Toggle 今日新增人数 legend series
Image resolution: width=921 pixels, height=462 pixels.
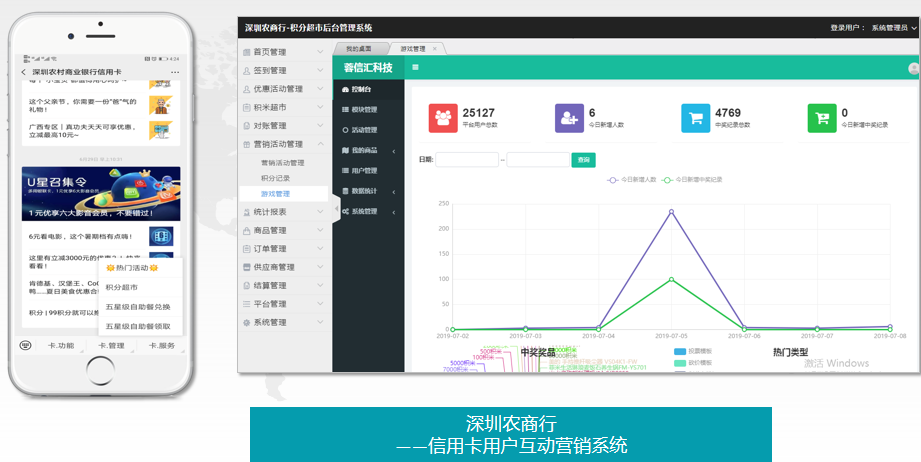(x=632, y=180)
